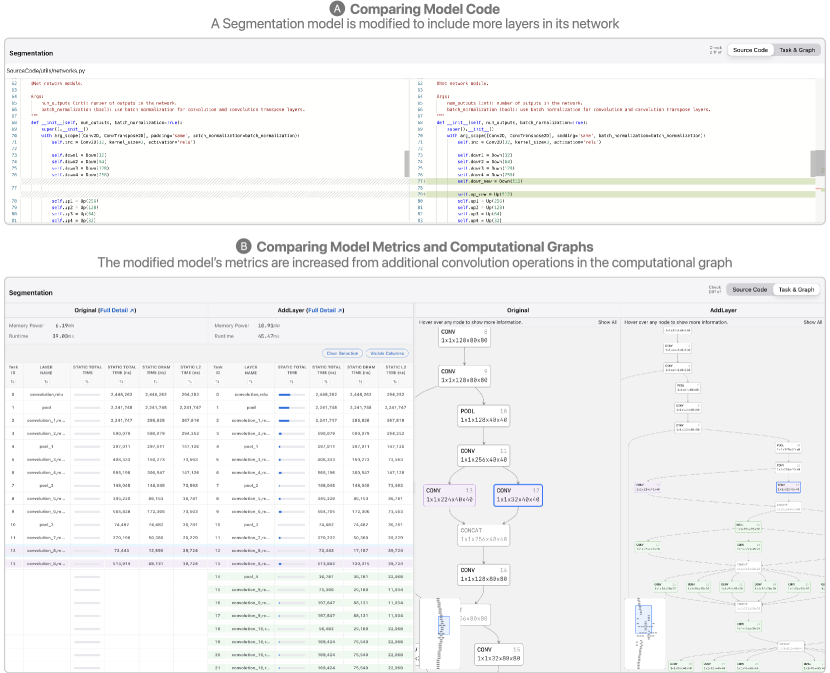
Task: Select POOL node 10 in Original graph
Action: pos(483,416)
